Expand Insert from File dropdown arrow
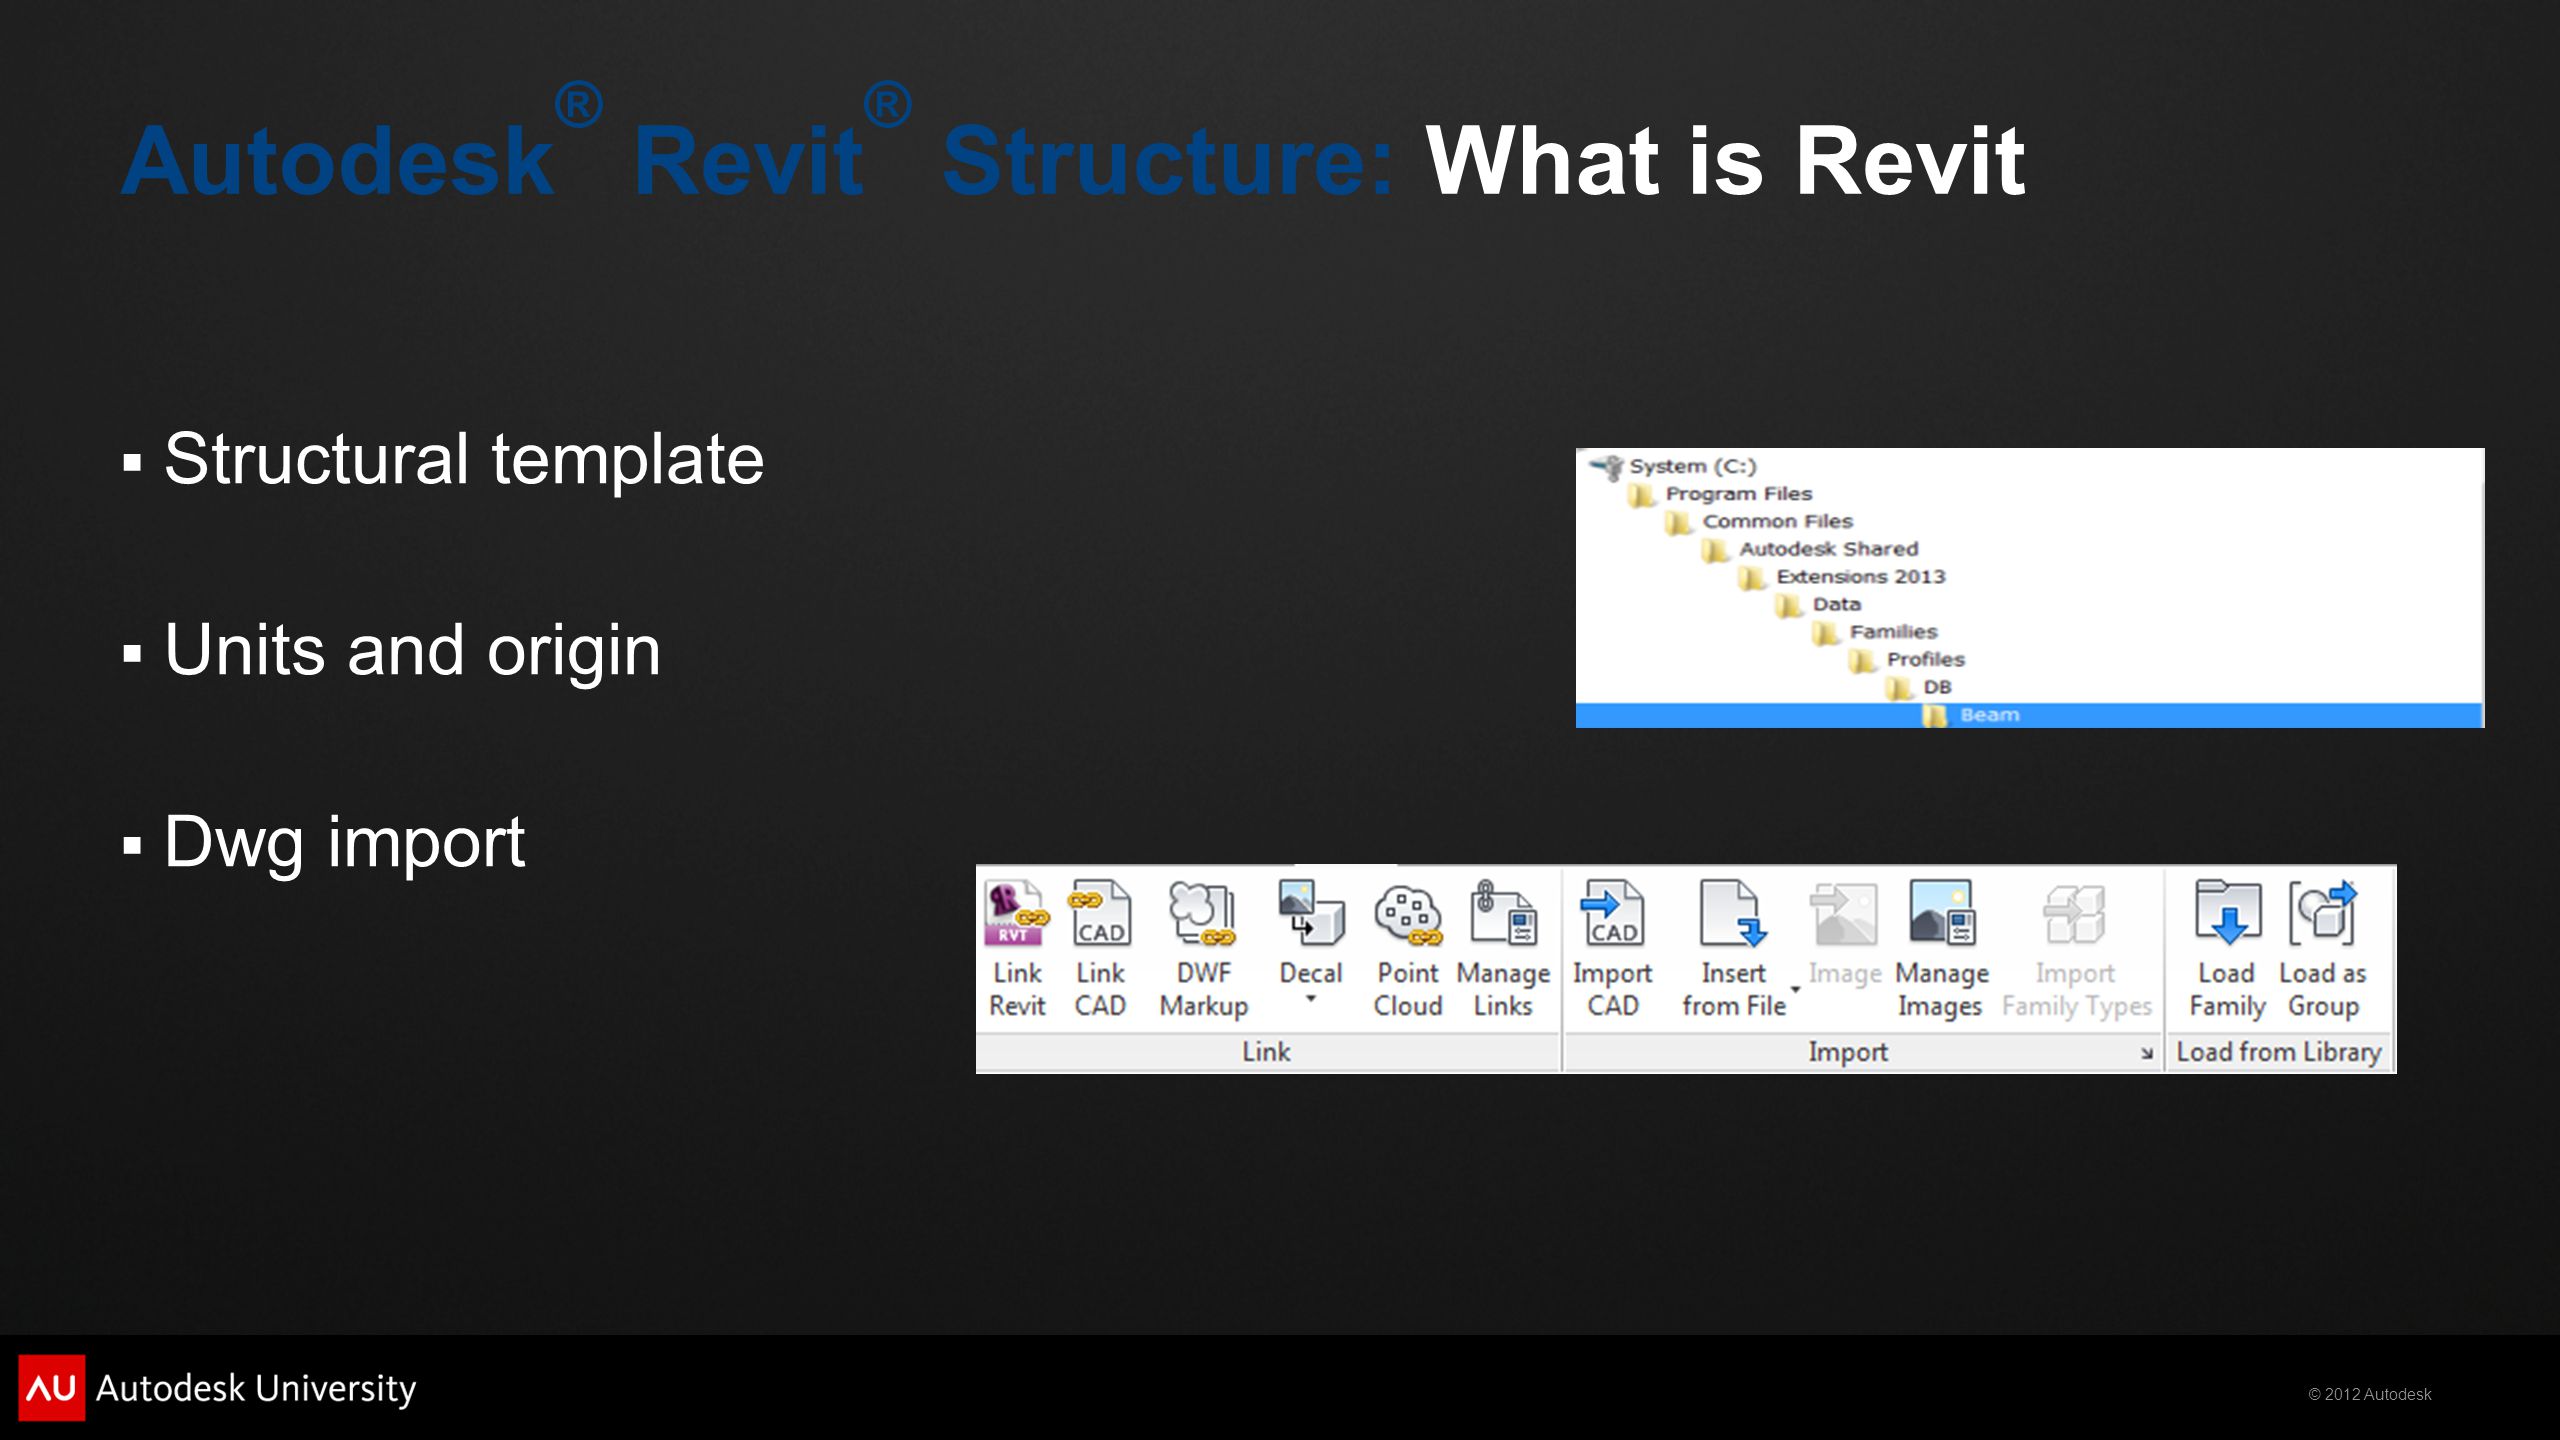 (x=1796, y=991)
